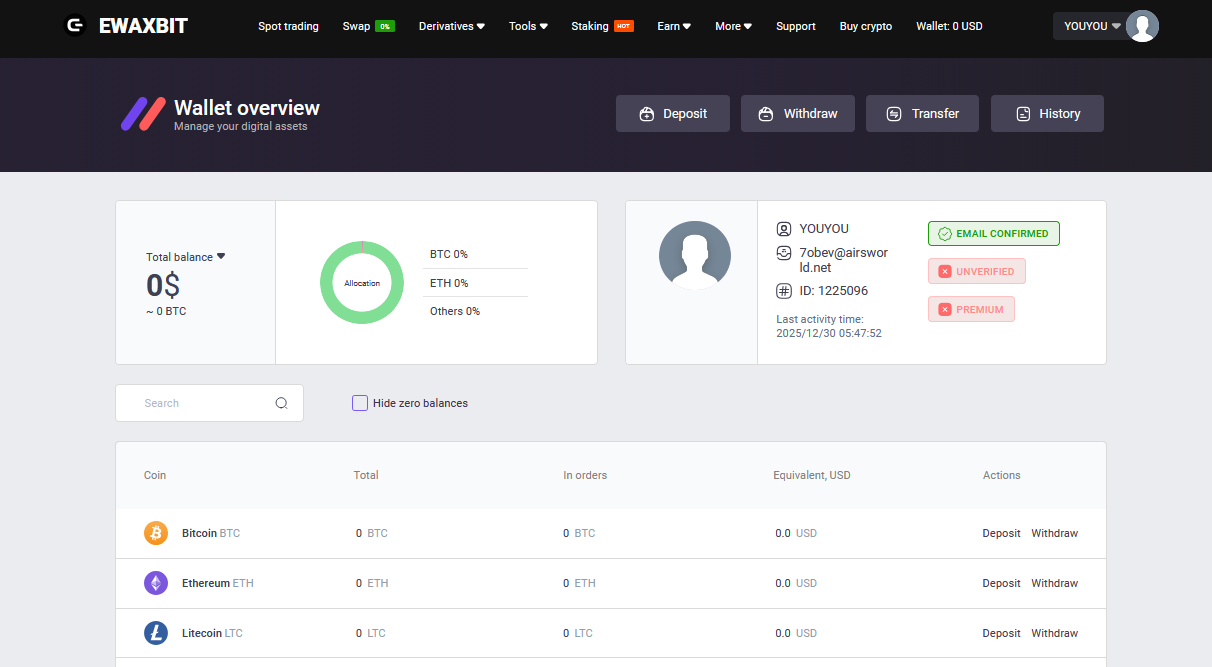The width and height of the screenshot is (1212, 667).
Task: Go to Spot trading
Action: [288, 26]
